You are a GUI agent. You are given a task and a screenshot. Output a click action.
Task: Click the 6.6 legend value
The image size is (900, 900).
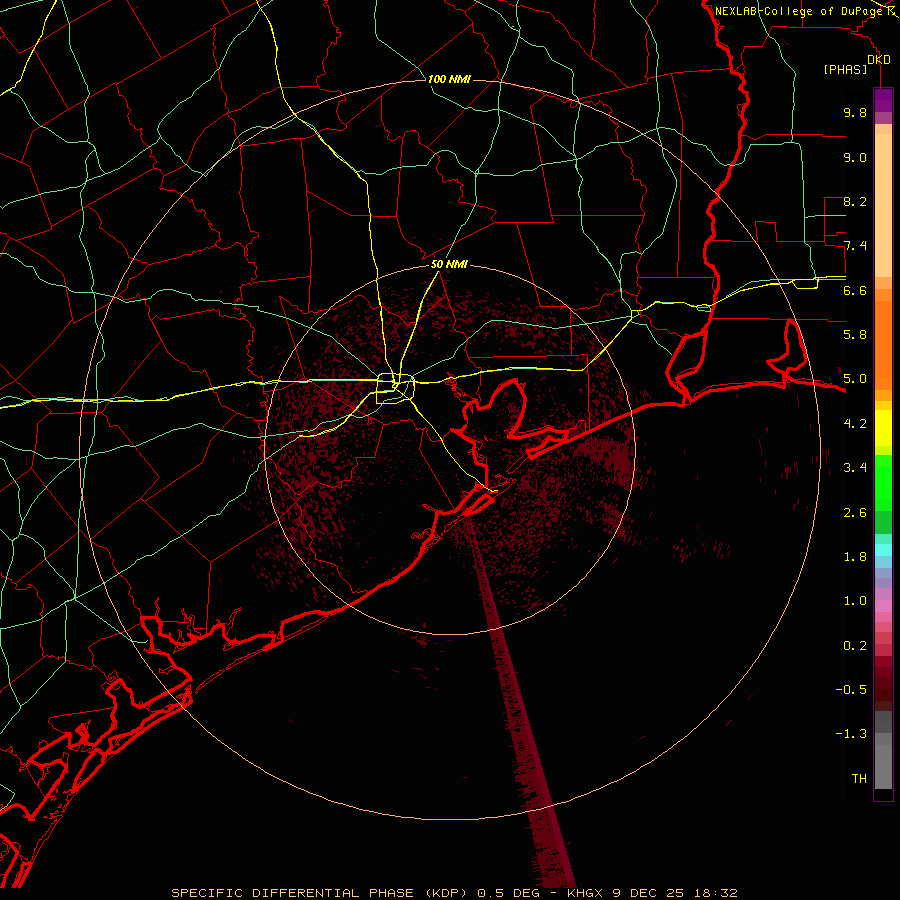point(855,290)
